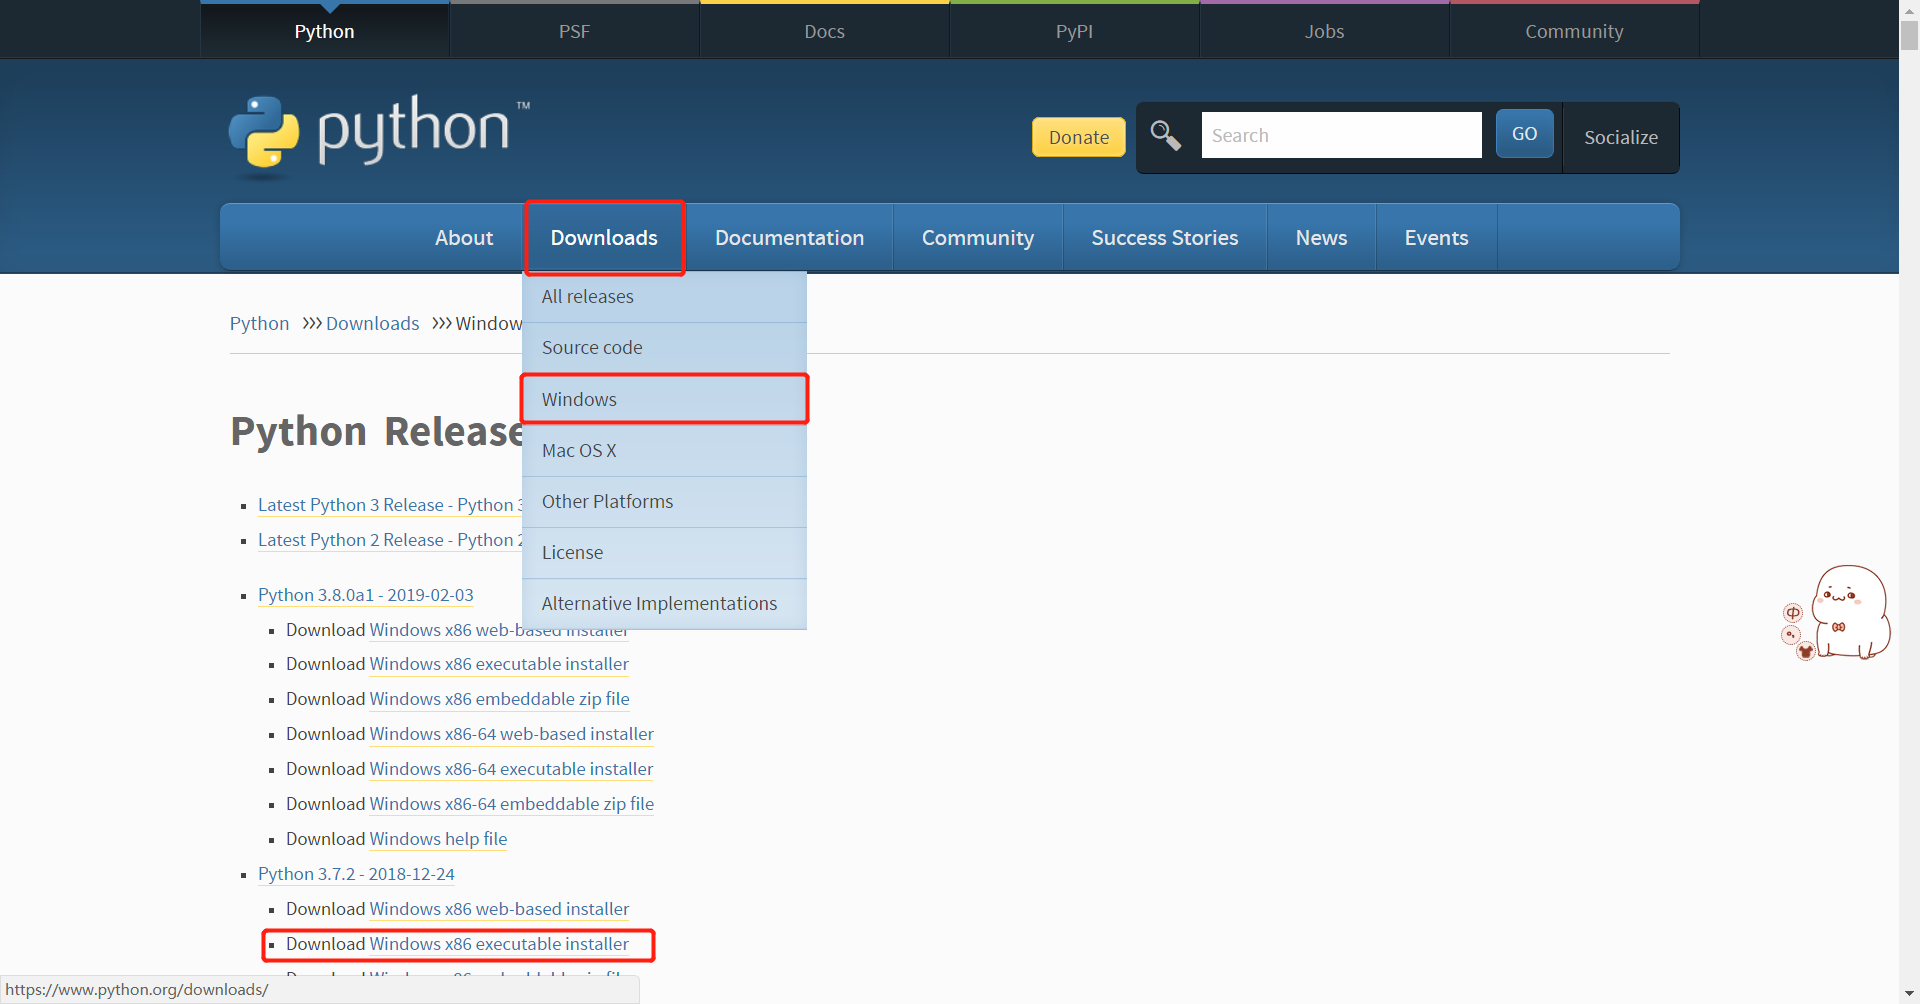Focus the Search input field
The height and width of the screenshot is (1004, 1920).
pyautogui.click(x=1341, y=135)
